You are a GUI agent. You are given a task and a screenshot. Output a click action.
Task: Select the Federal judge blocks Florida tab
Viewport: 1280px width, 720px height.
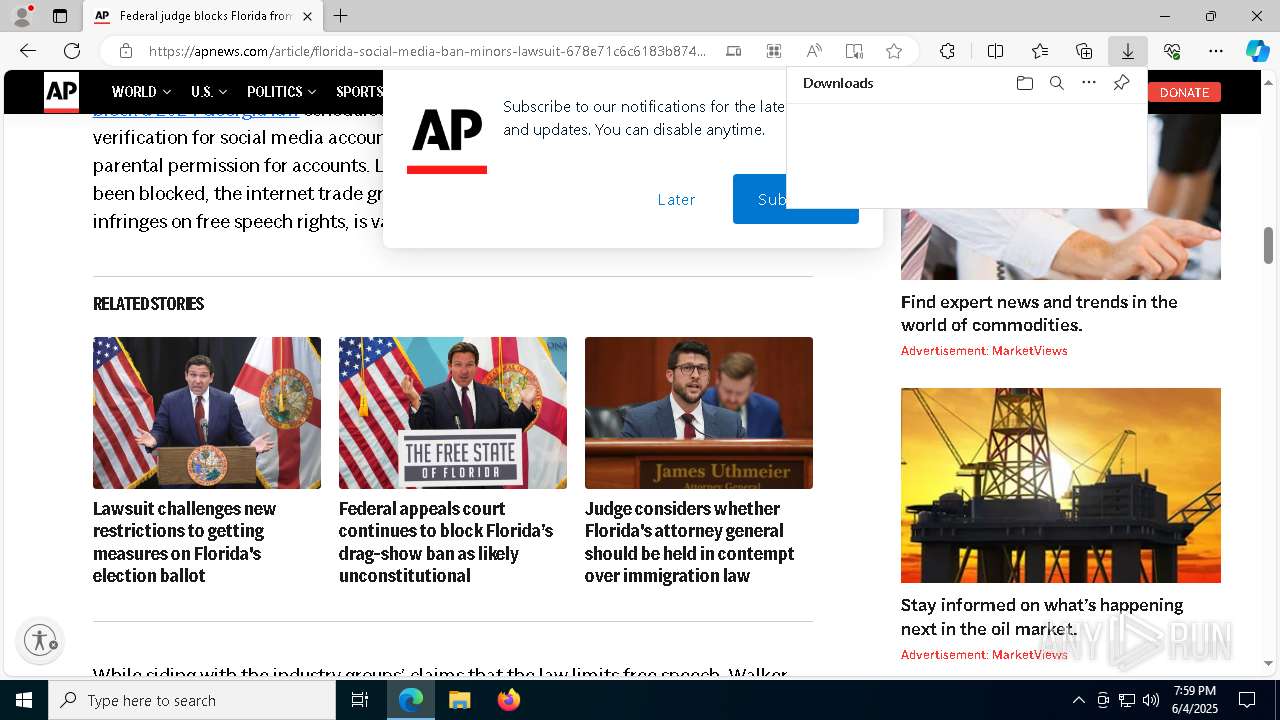coord(204,16)
